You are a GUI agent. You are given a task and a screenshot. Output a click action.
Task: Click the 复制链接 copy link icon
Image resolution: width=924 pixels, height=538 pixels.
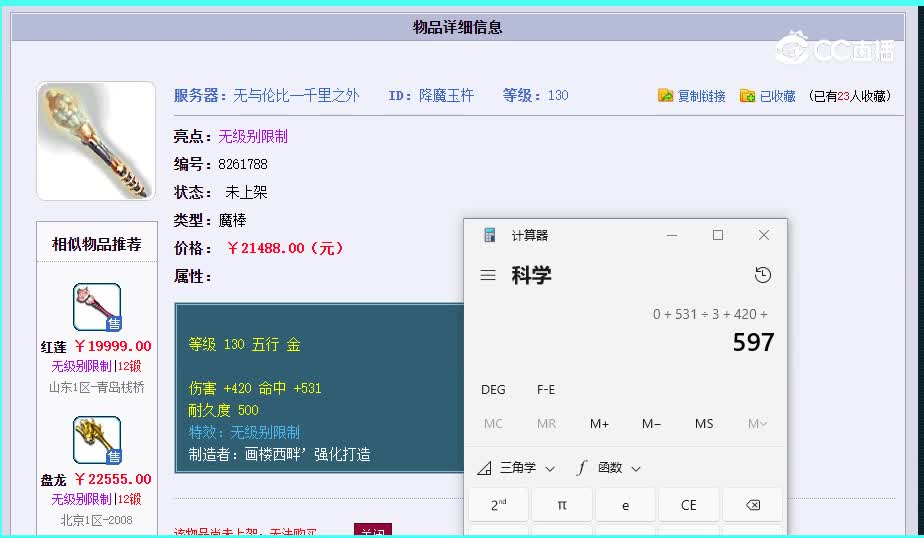coord(665,96)
